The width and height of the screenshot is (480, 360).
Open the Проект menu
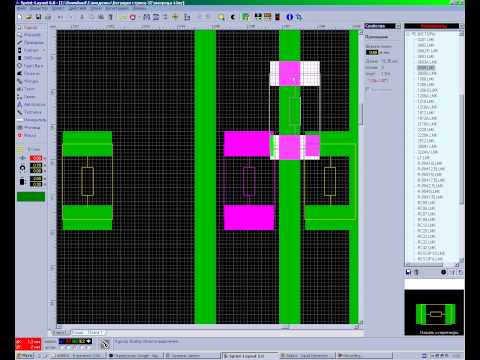point(58,8)
